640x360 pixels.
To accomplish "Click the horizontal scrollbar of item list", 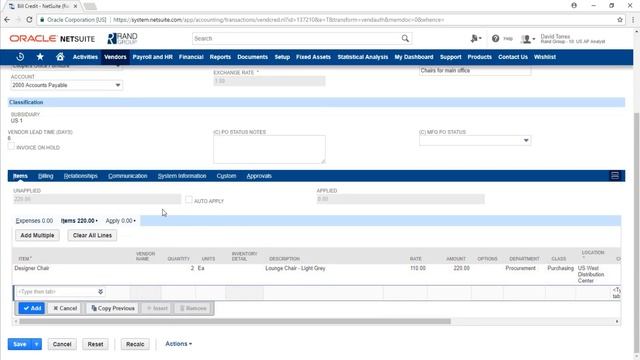I will pos(235,321).
